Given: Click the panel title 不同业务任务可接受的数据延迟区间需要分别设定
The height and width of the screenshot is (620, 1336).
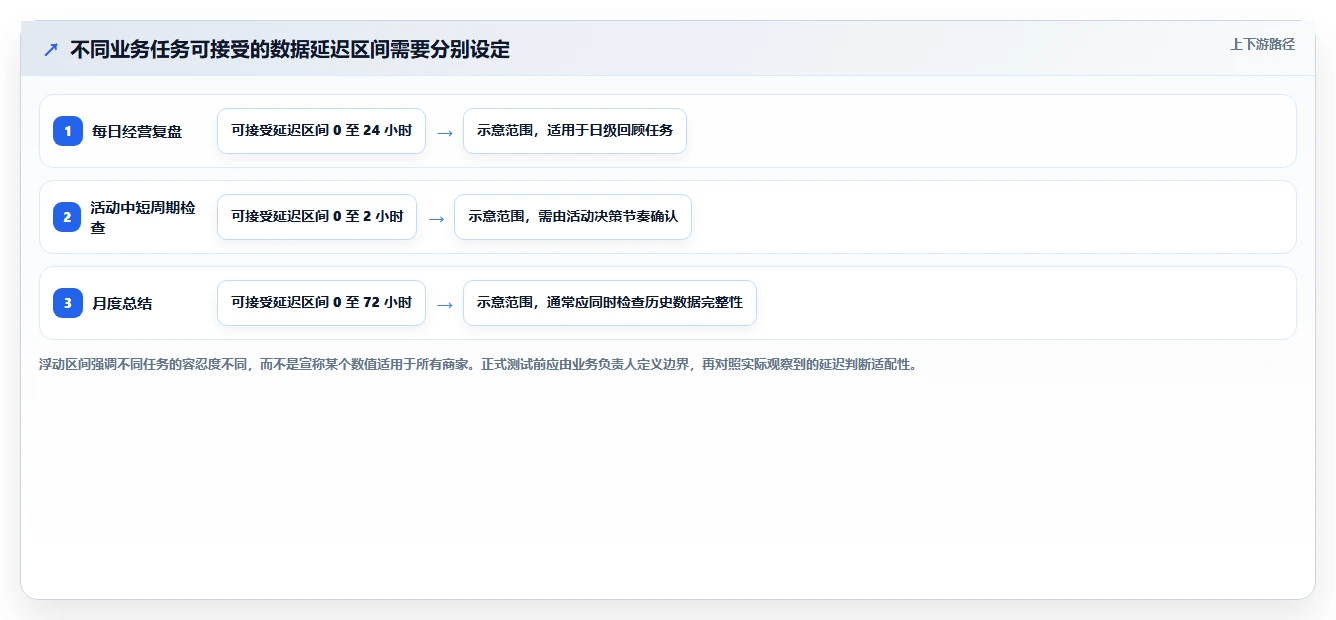Looking at the screenshot, I should (x=290, y=49).
